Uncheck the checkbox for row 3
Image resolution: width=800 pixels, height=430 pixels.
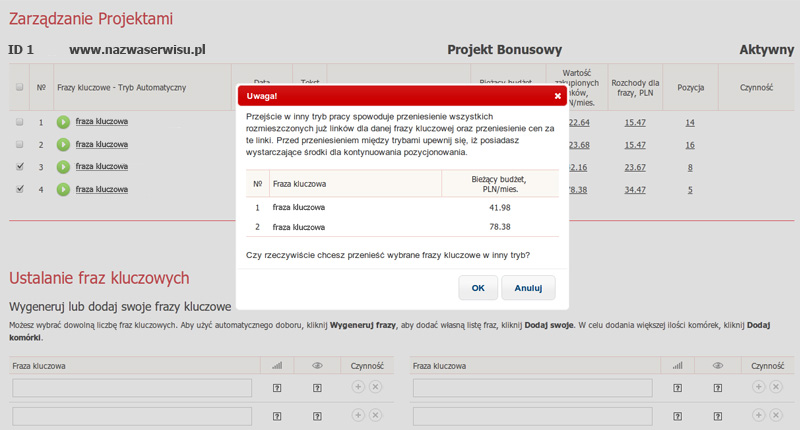pos(20,166)
